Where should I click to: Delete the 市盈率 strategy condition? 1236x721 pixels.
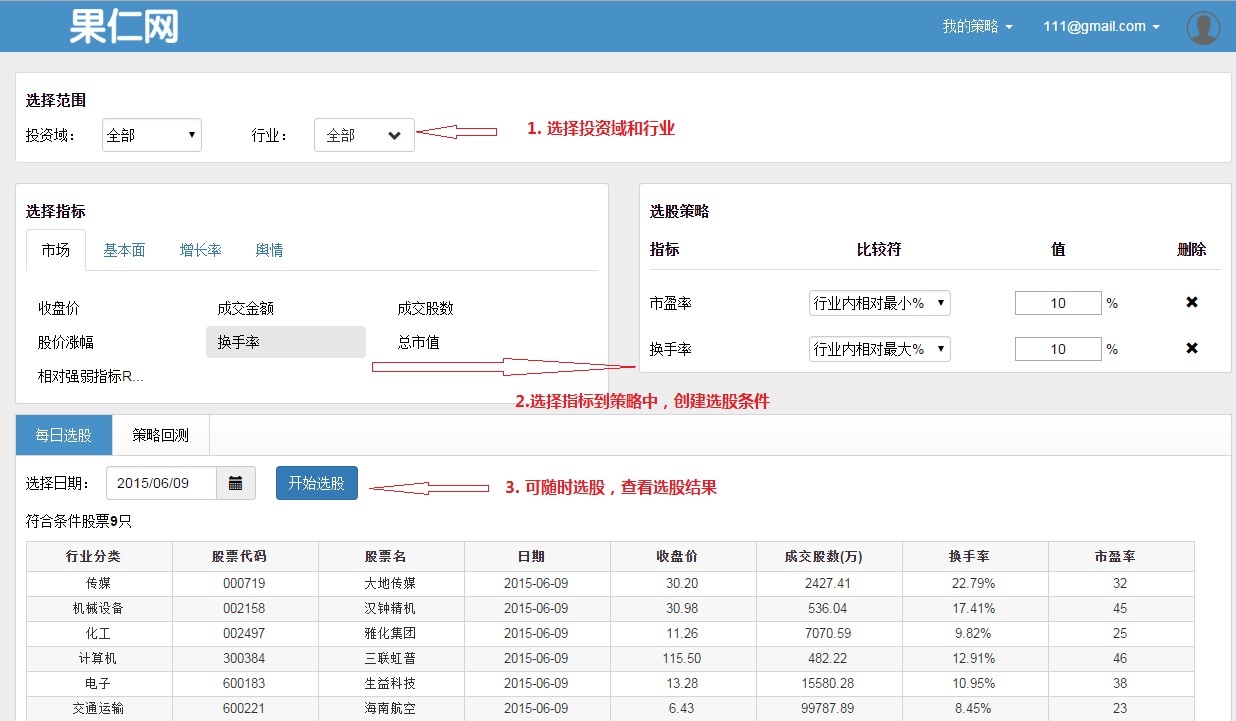[x=1191, y=302]
